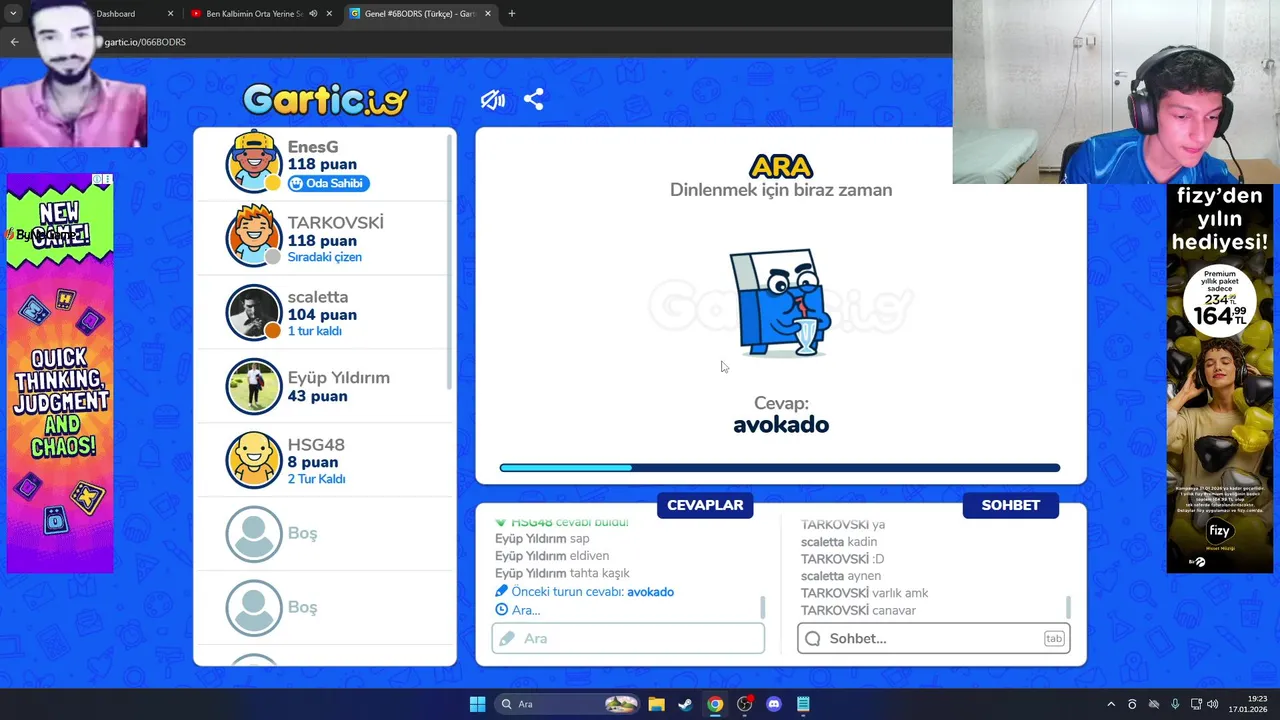
Task: Click the chat panel scrollbar
Action: click(x=1068, y=607)
